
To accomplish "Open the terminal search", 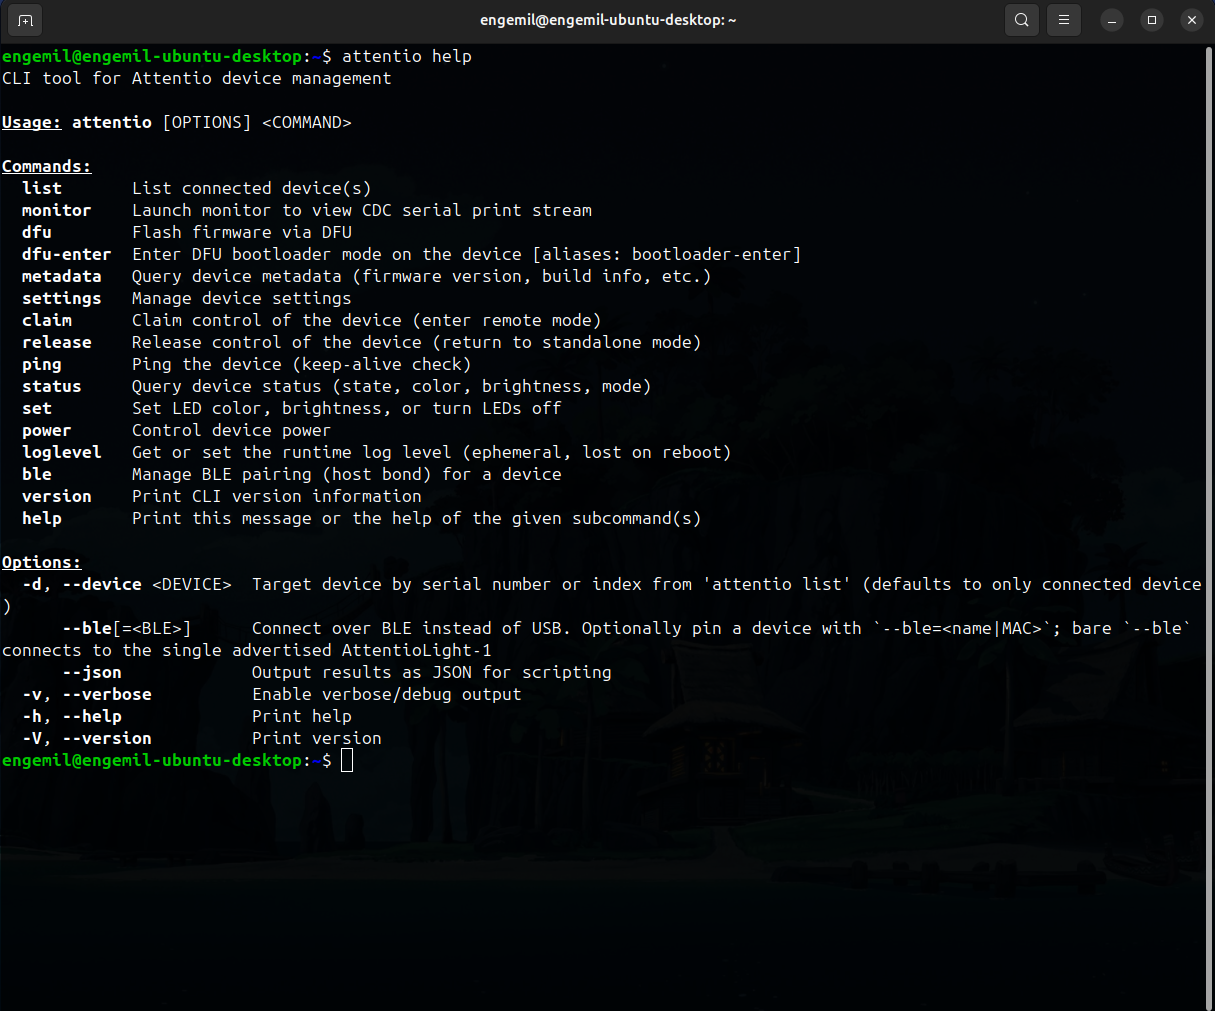I will point(1021,20).
